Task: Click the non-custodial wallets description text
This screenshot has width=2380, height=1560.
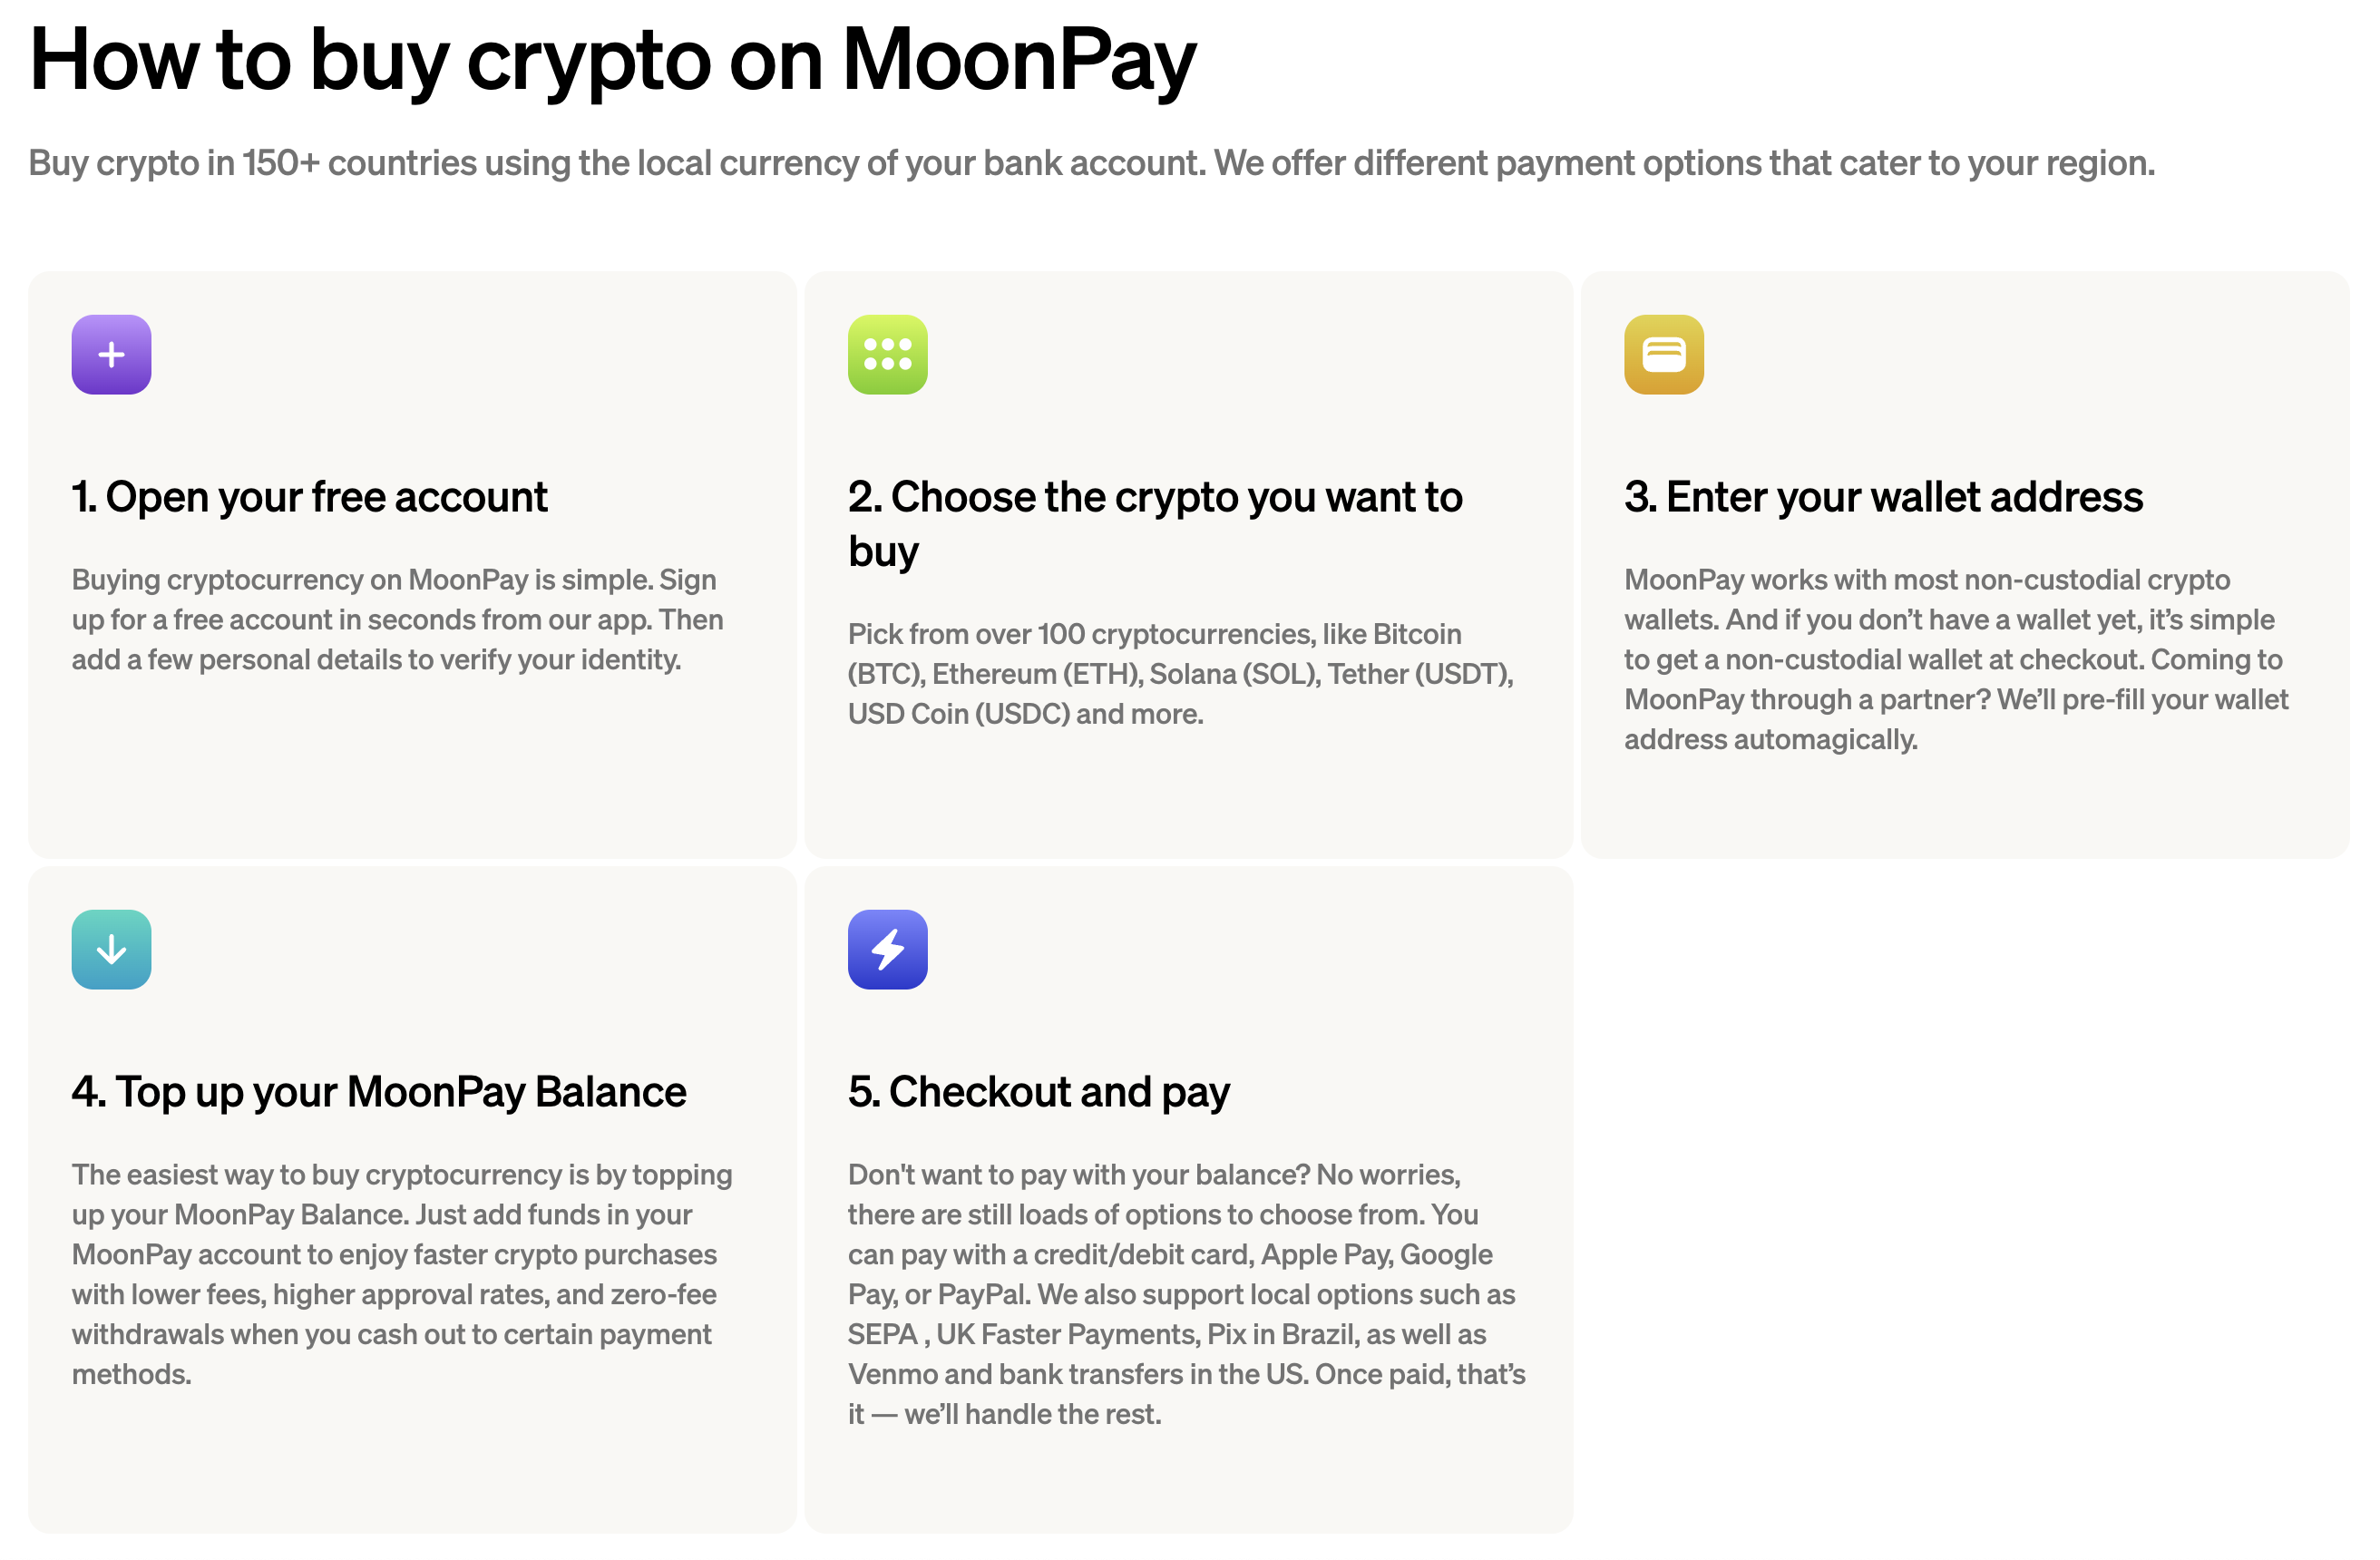Action: 1956,660
